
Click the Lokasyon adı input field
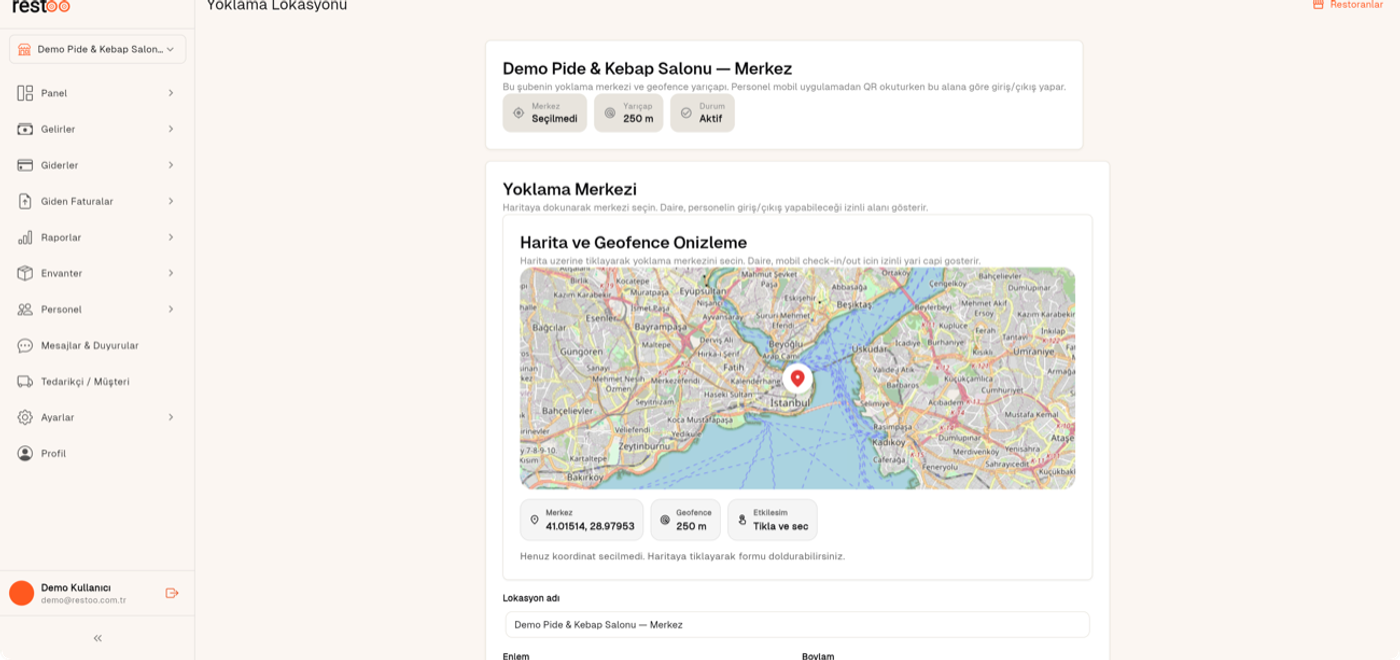pyautogui.click(x=797, y=624)
